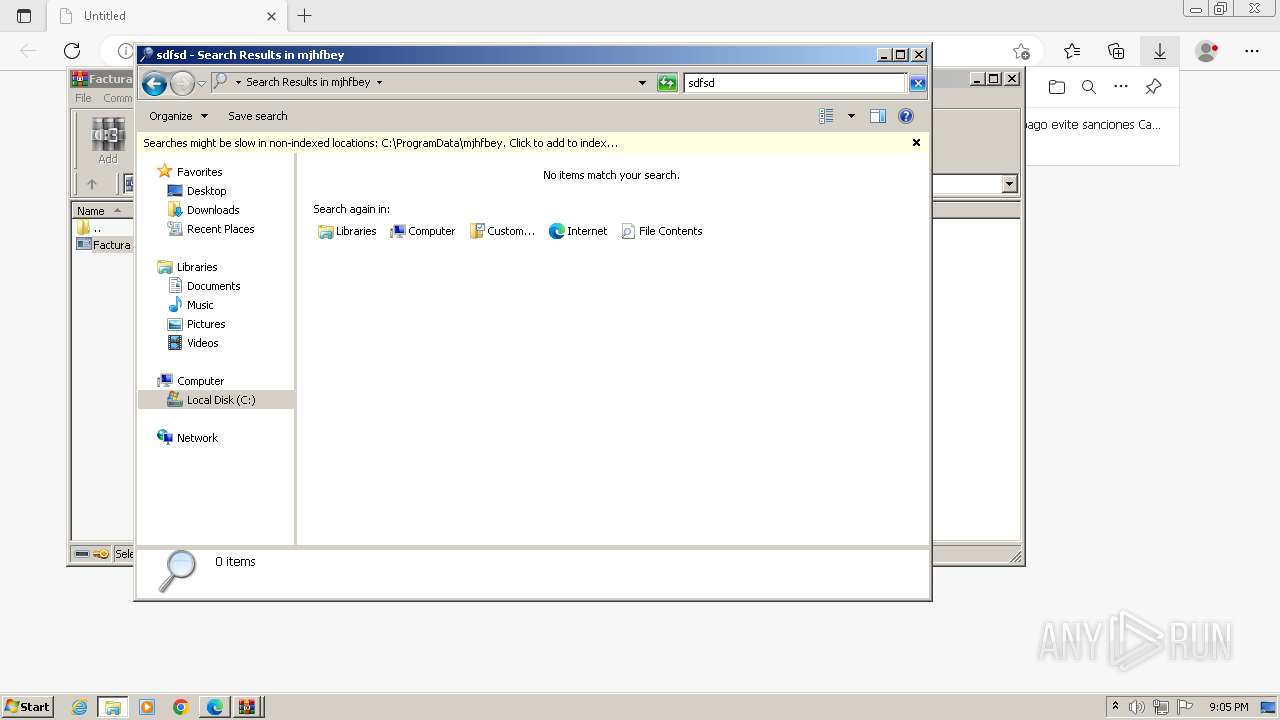The image size is (1280, 720).
Task: Select Favorites in the navigation pane
Action: [190, 172]
